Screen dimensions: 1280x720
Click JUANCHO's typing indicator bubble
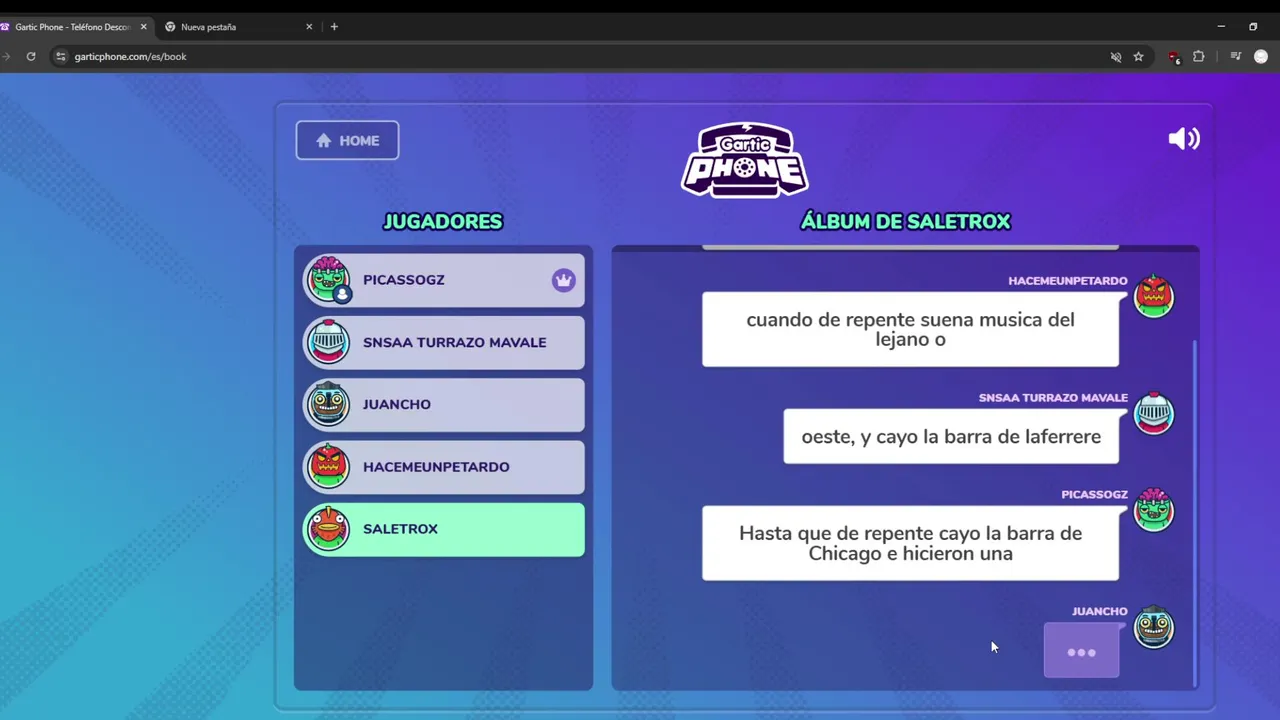1081,651
